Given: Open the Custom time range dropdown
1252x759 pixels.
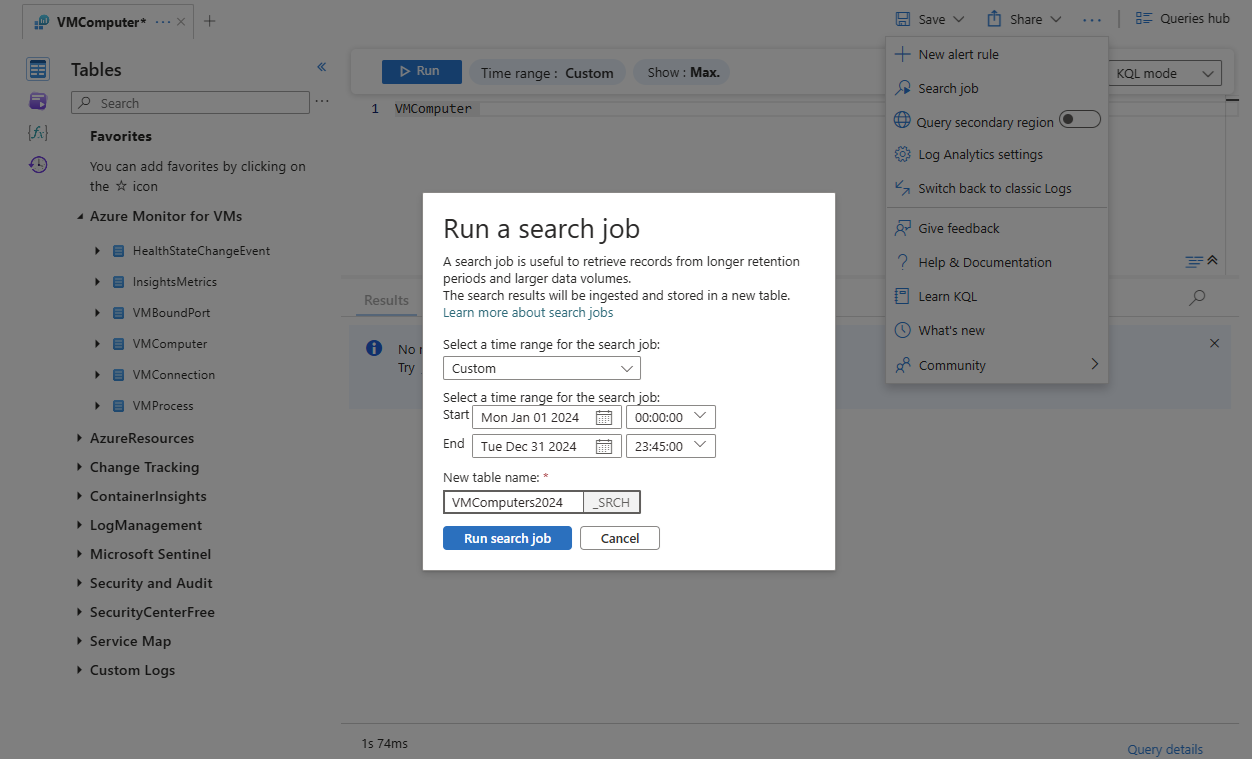Looking at the screenshot, I should [541, 368].
